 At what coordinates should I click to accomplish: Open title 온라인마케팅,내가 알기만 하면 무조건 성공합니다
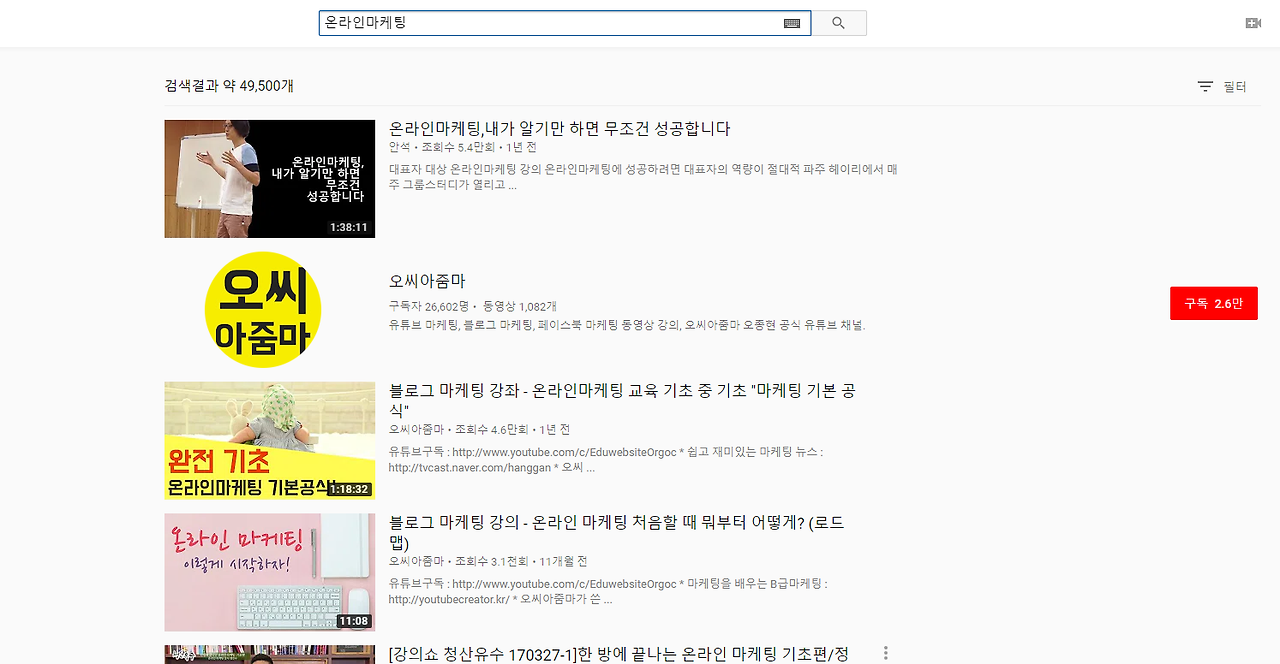[560, 128]
